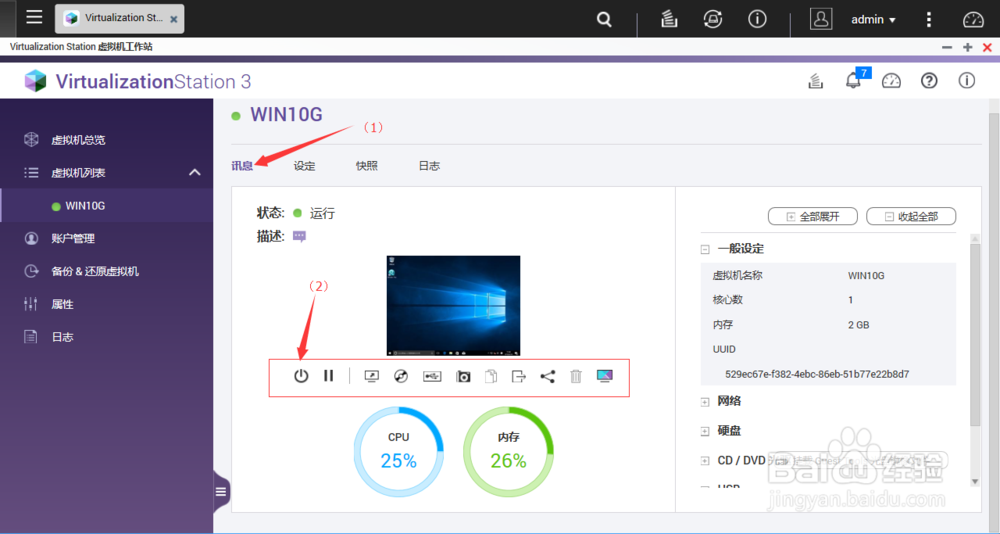Click the CD/DVD disc icon
Screen dimensions: 1000x534
[401, 376]
